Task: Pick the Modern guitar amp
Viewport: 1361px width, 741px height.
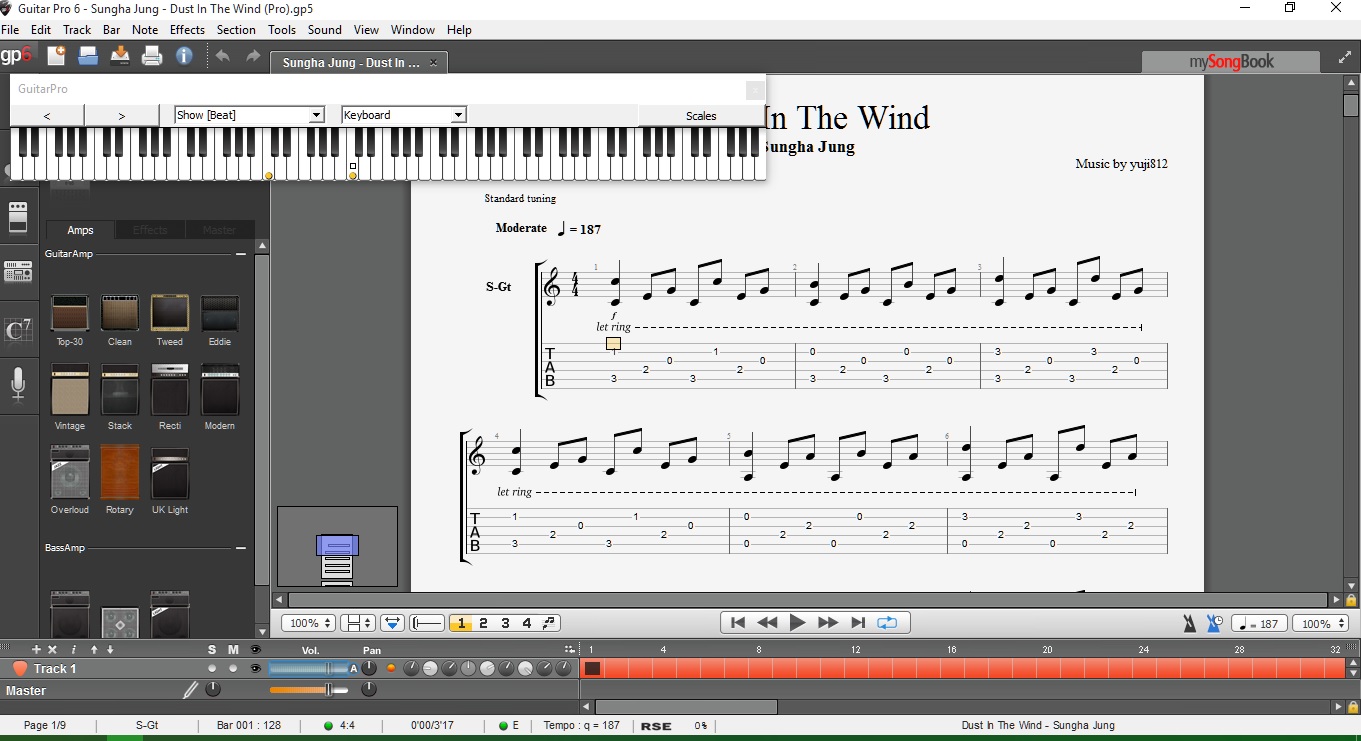Action: 220,390
